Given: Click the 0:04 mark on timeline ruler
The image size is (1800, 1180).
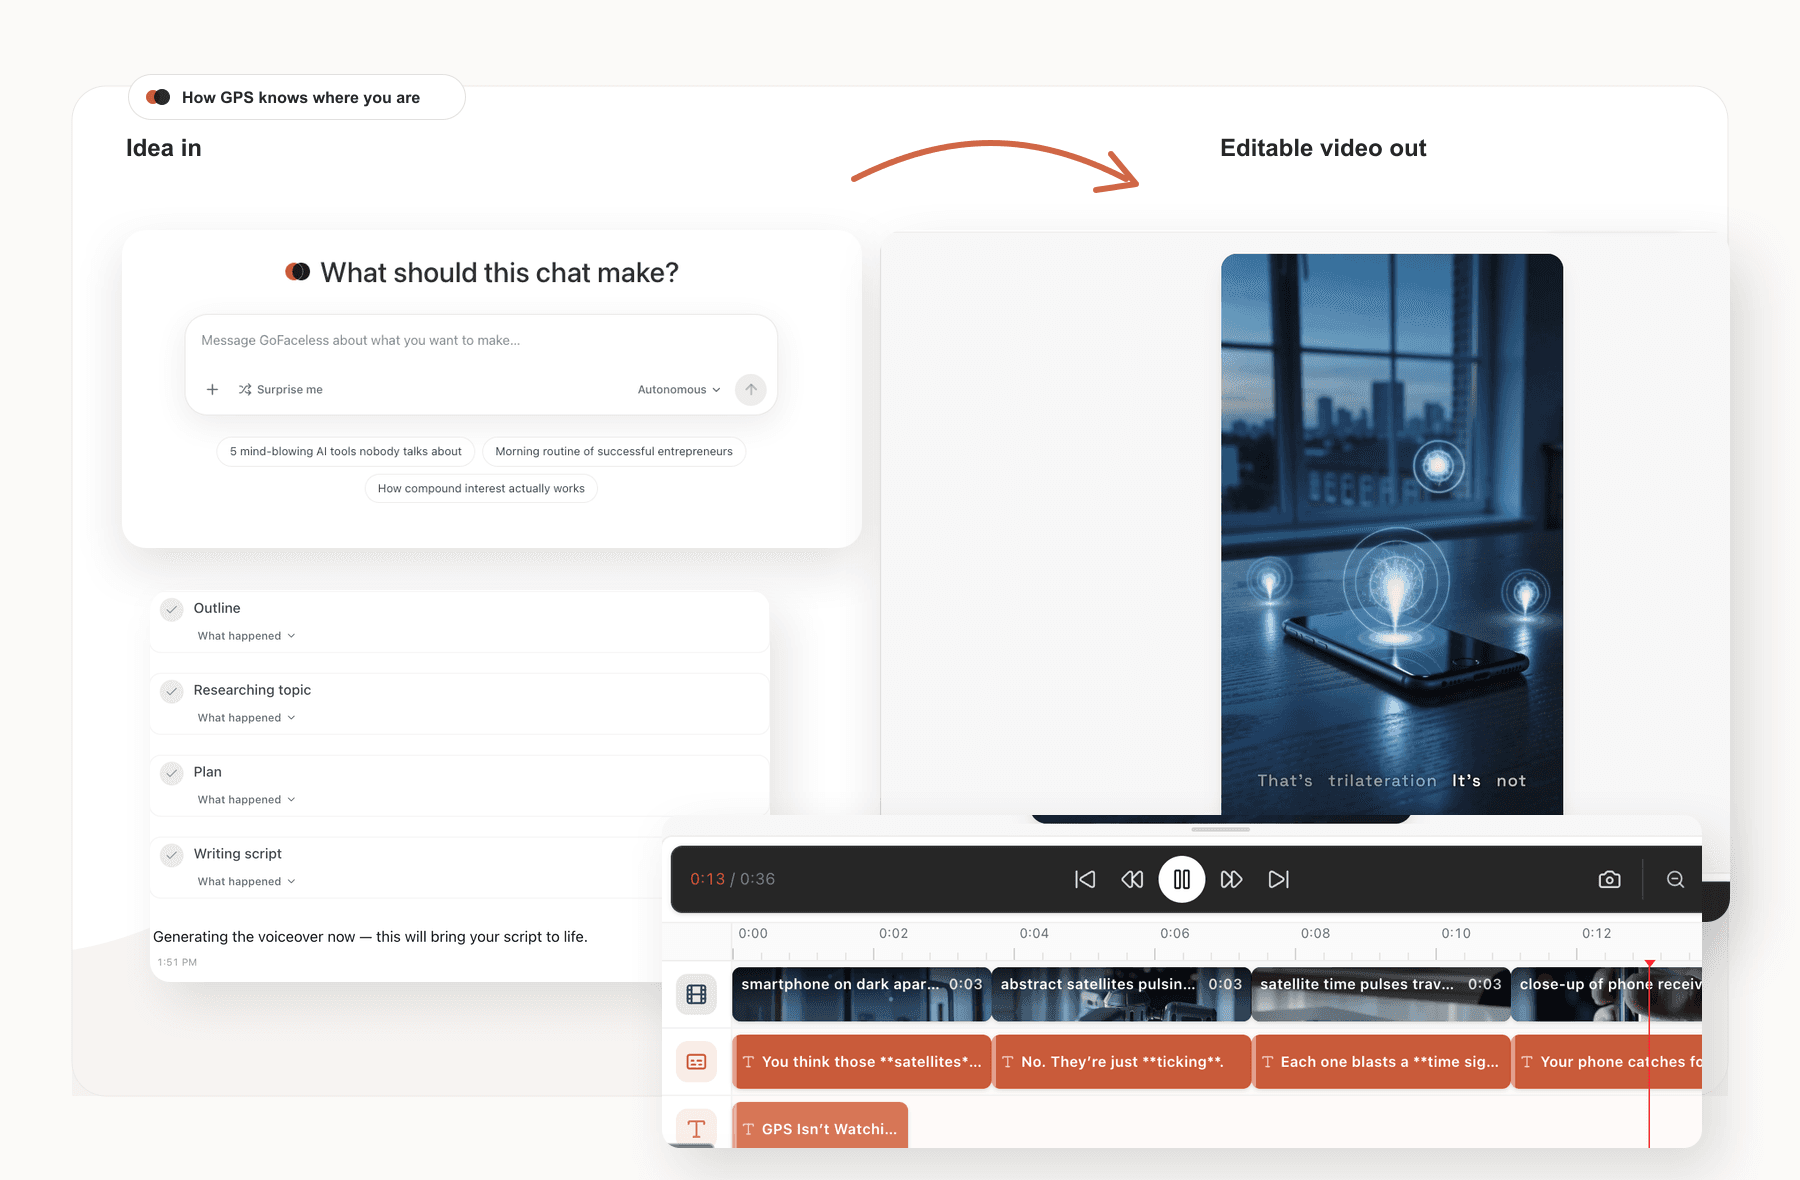Looking at the screenshot, I should point(1034,934).
